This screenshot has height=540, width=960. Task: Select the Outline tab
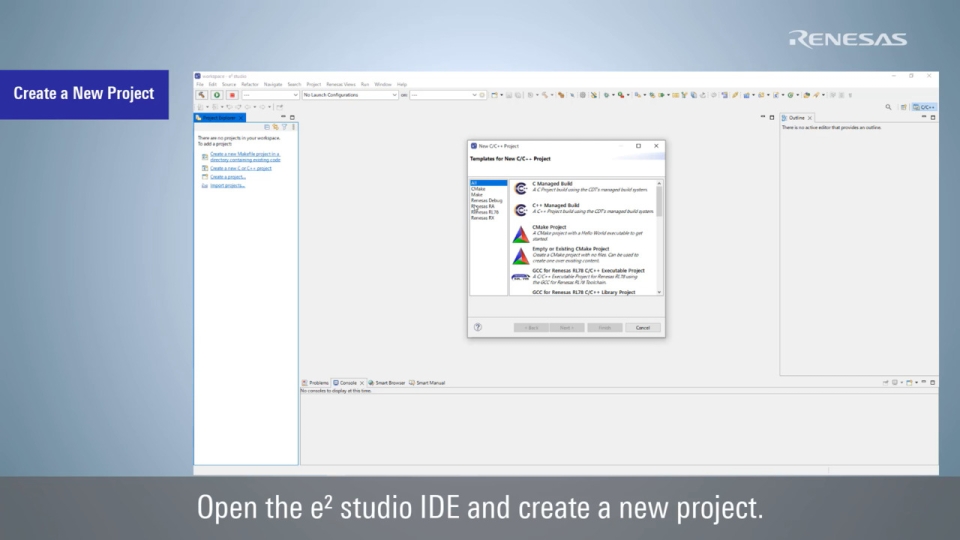point(796,118)
